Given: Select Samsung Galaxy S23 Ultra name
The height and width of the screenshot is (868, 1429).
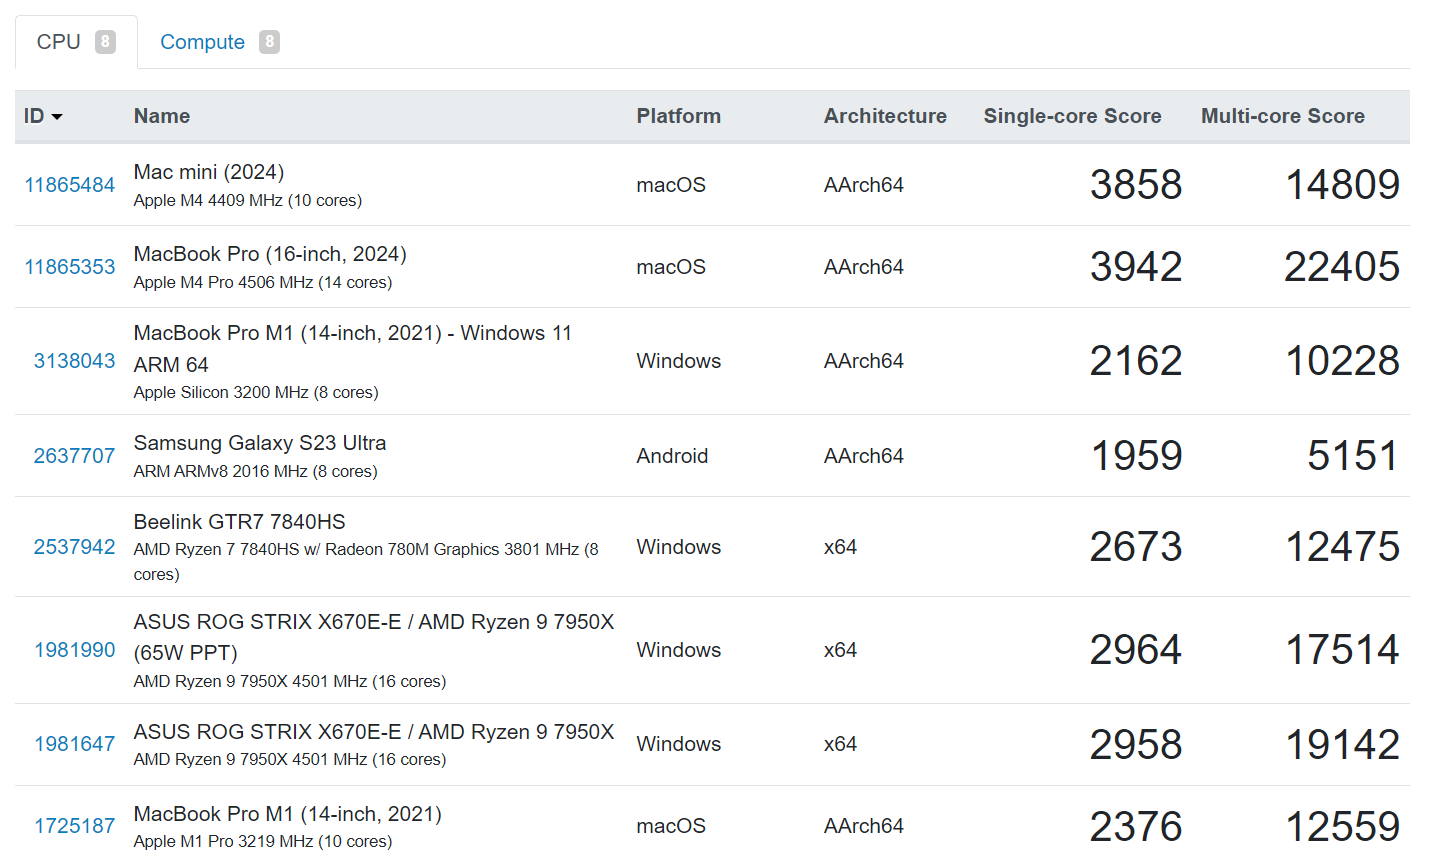Looking at the screenshot, I should pos(260,443).
